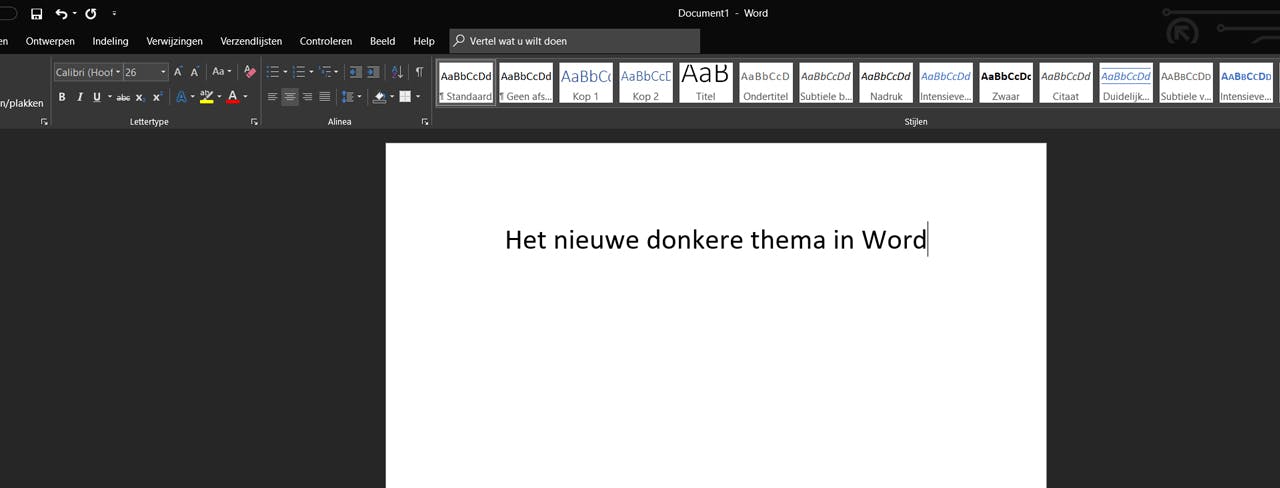Switch to the Verwijzingen tab
Viewport: 1280px width, 488px height.
tap(174, 41)
